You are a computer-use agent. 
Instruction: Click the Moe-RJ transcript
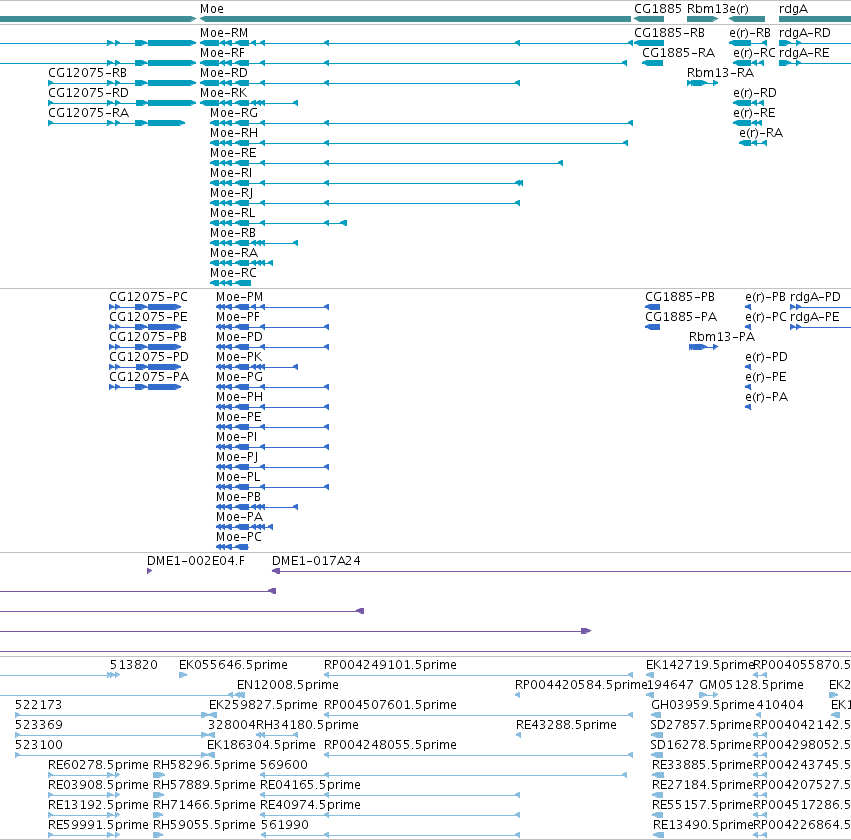pyautogui.click(x=232, y=194)
